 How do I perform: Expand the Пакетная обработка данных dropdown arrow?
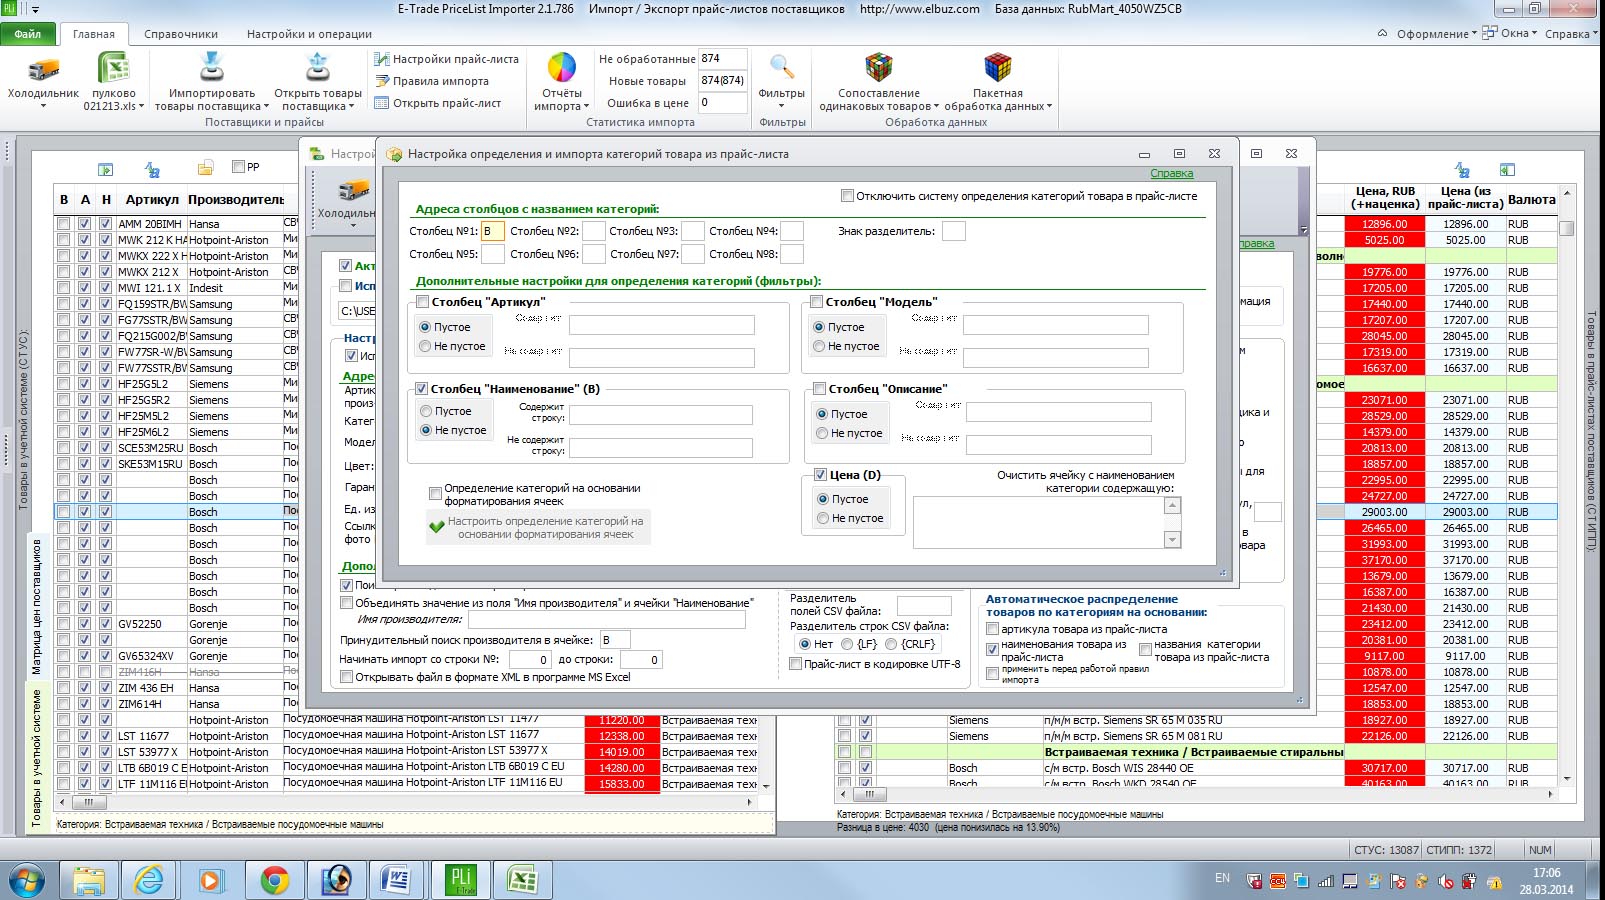pos(1049,106)
